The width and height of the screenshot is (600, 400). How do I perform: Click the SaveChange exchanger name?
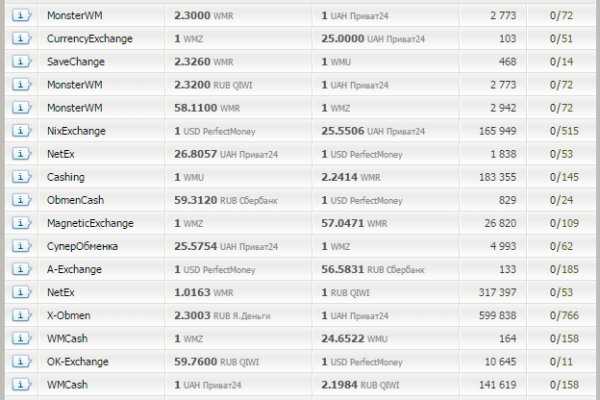73,62
